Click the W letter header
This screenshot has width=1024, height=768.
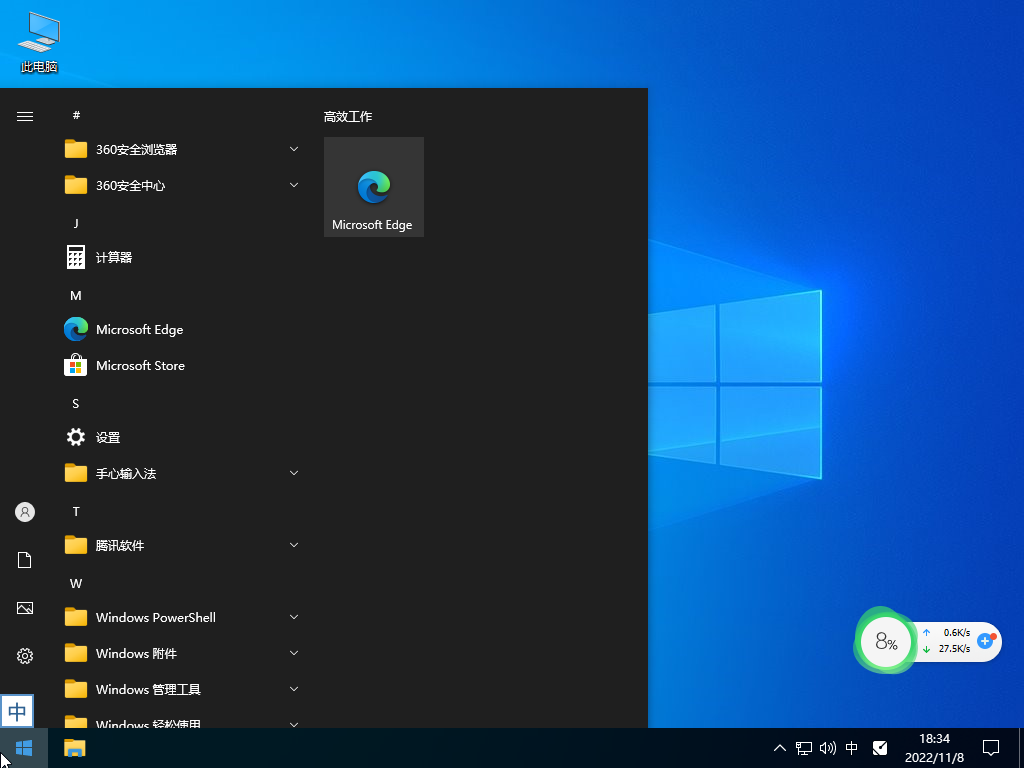(x=76, y=583)
